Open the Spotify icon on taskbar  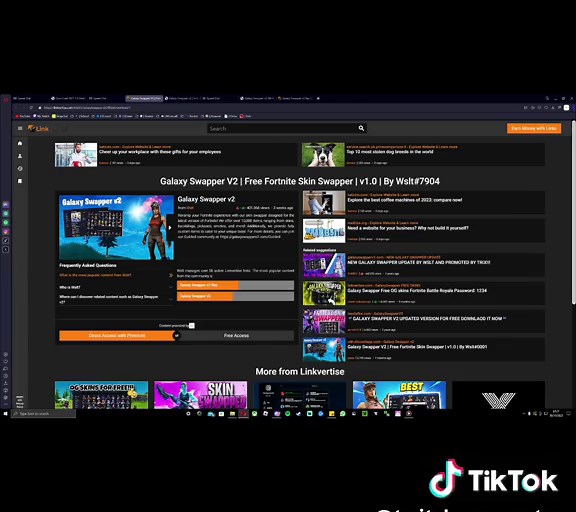pyautogui.click(x=287, y=414)
